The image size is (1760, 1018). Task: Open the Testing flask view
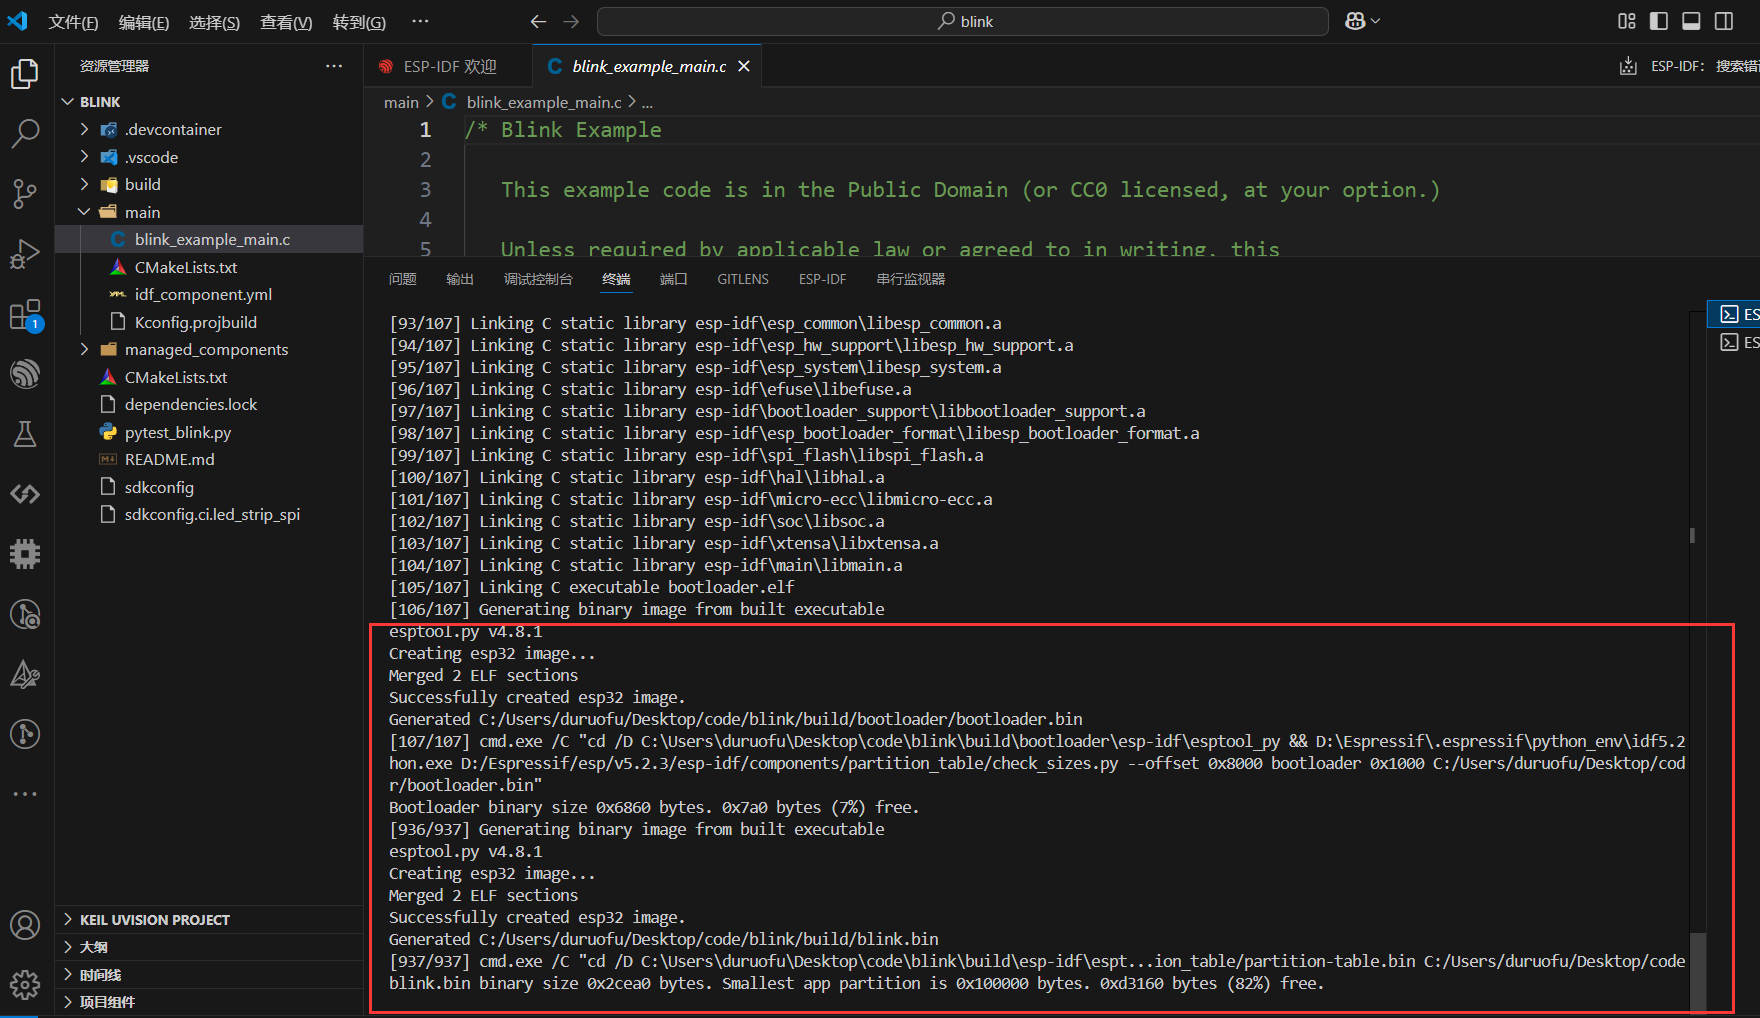(x=25, y=434)
